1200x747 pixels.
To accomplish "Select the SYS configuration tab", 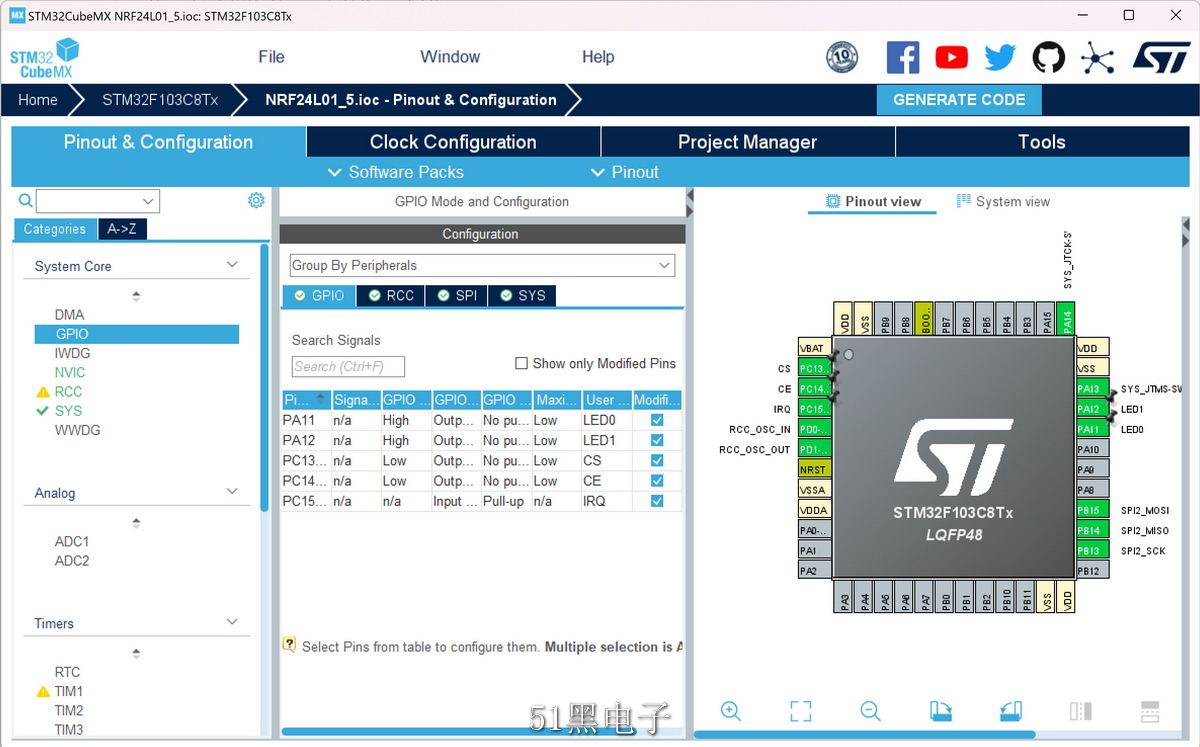I will tap(522, 295).
